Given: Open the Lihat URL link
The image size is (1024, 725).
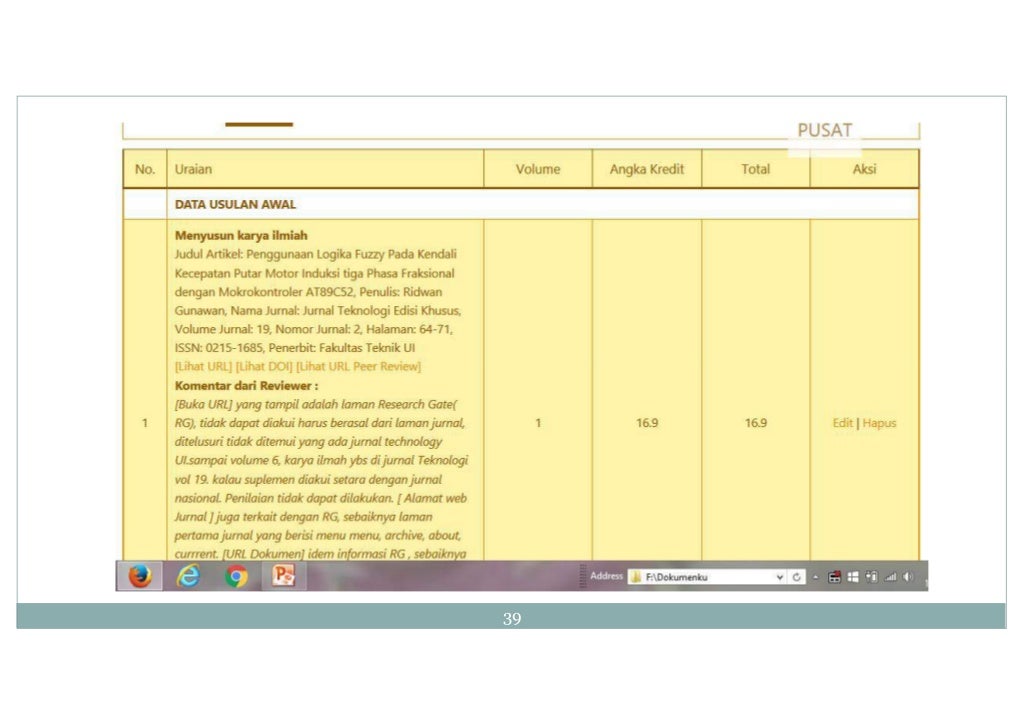Looking at the screenshot, I should pyautogui.click(x=203, y=366).
